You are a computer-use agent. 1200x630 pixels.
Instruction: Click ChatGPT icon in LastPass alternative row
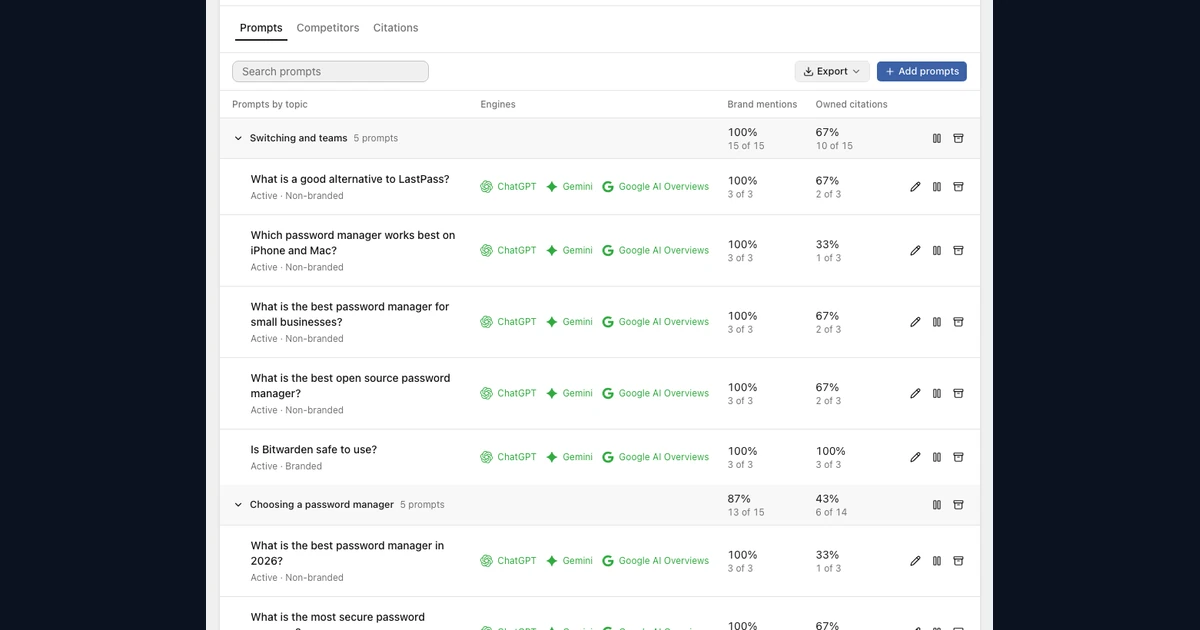tap(487, 187)
